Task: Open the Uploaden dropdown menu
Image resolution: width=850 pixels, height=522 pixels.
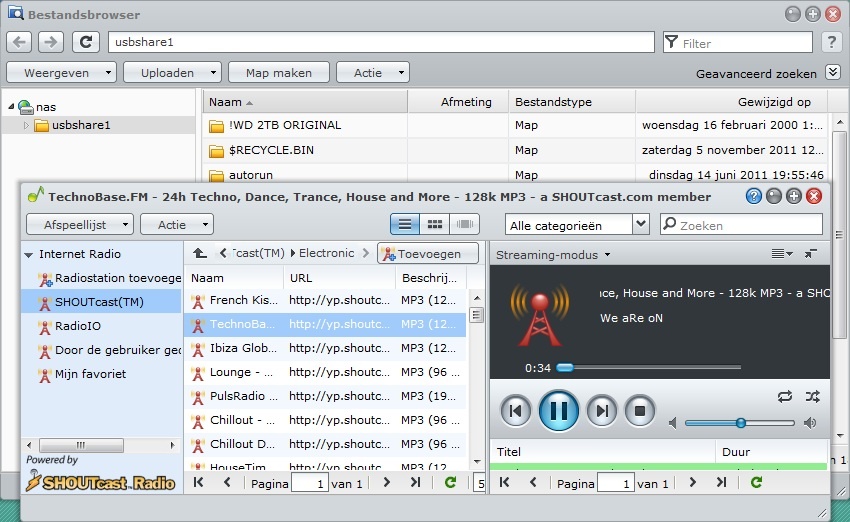Action: tap(172, 73)
